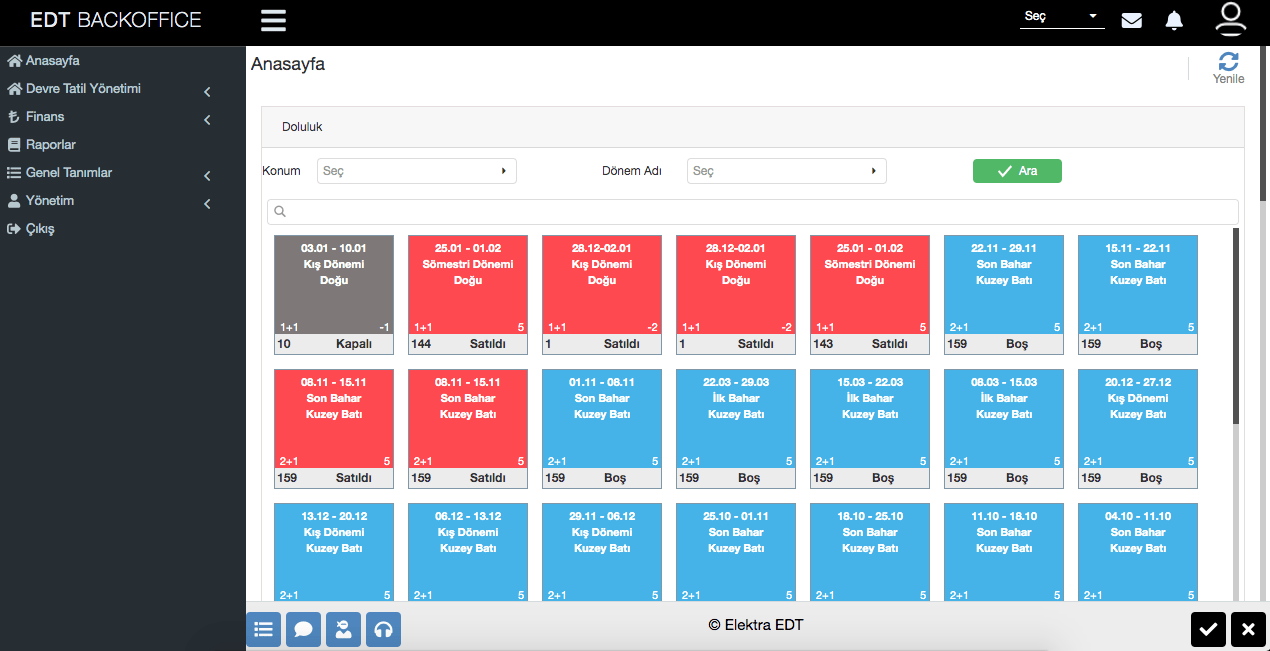Open the Dönem Adı dropdown
1270x651 pixels.
coord(786,171)
